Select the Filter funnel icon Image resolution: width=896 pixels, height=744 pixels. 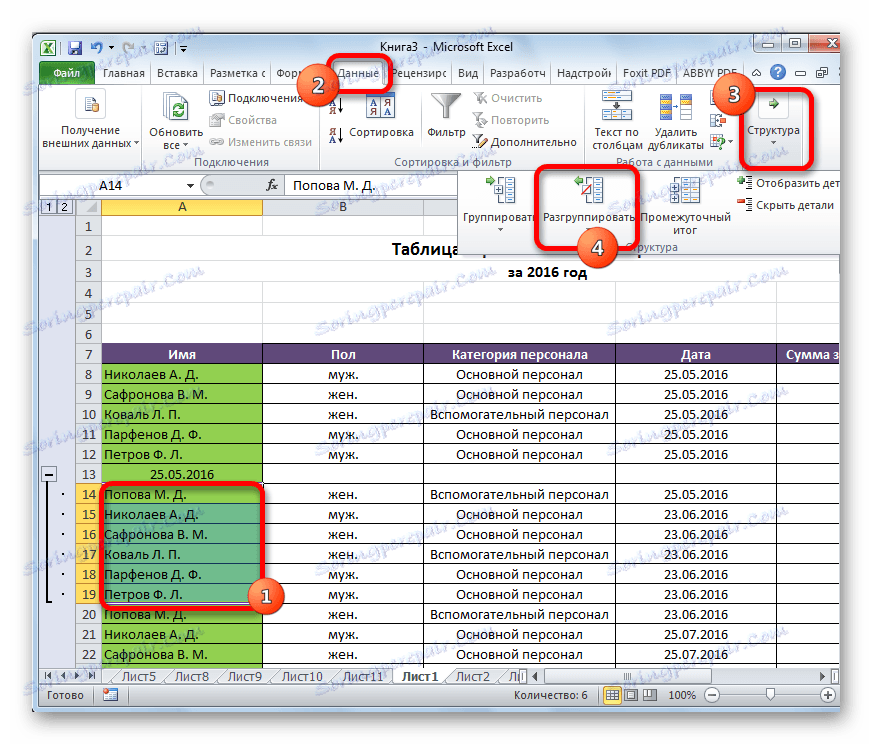click(444, 105)
